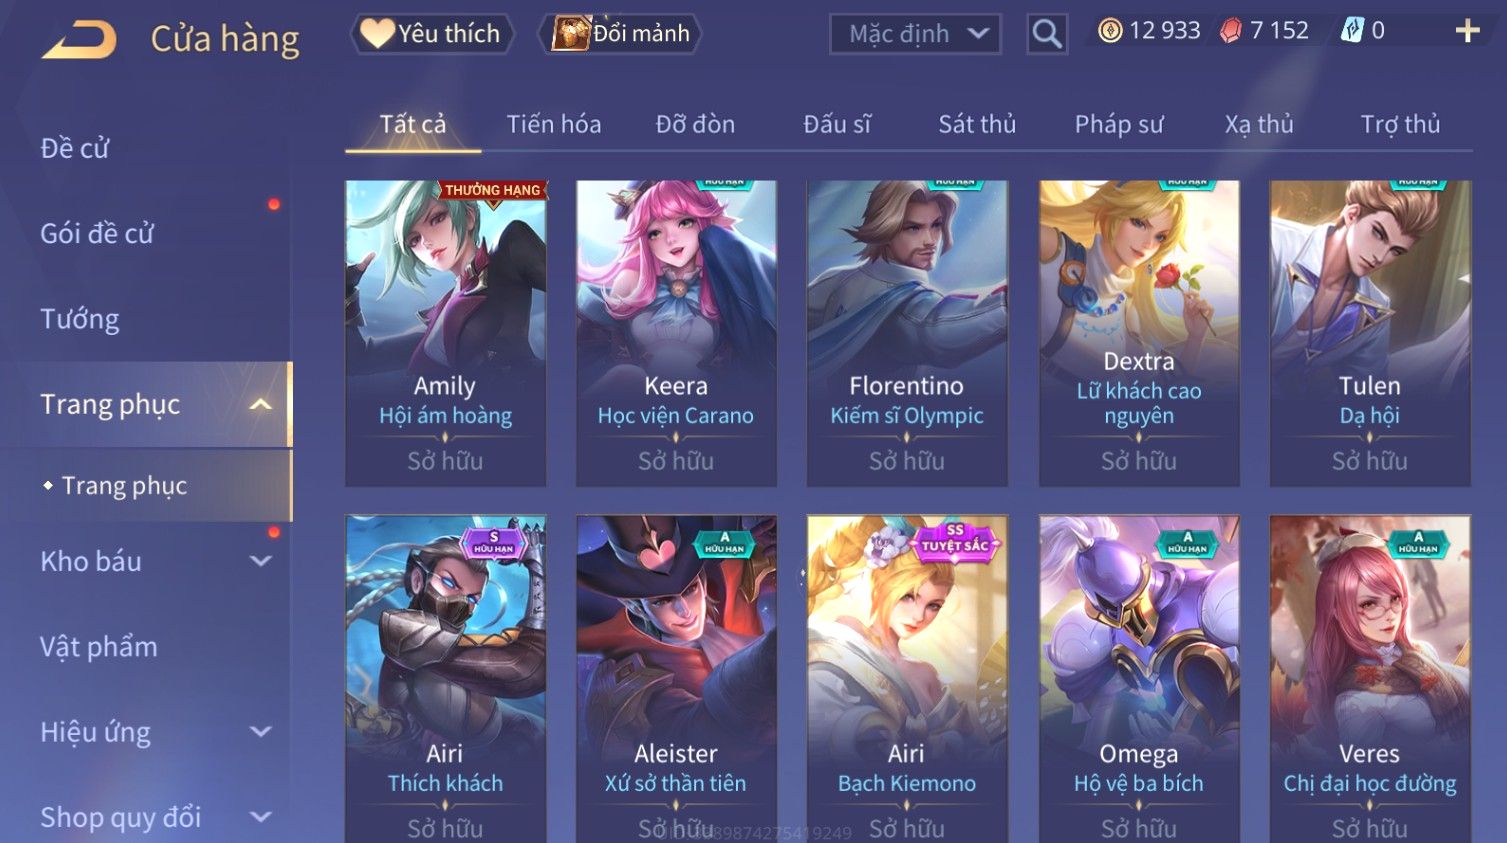Open the Mặc định sort dropdown
Screen dimensions: 1507x843
click(915, 34)
